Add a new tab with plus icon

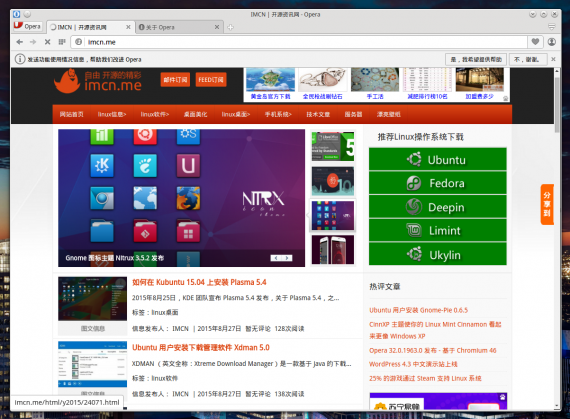coord(230,27)
